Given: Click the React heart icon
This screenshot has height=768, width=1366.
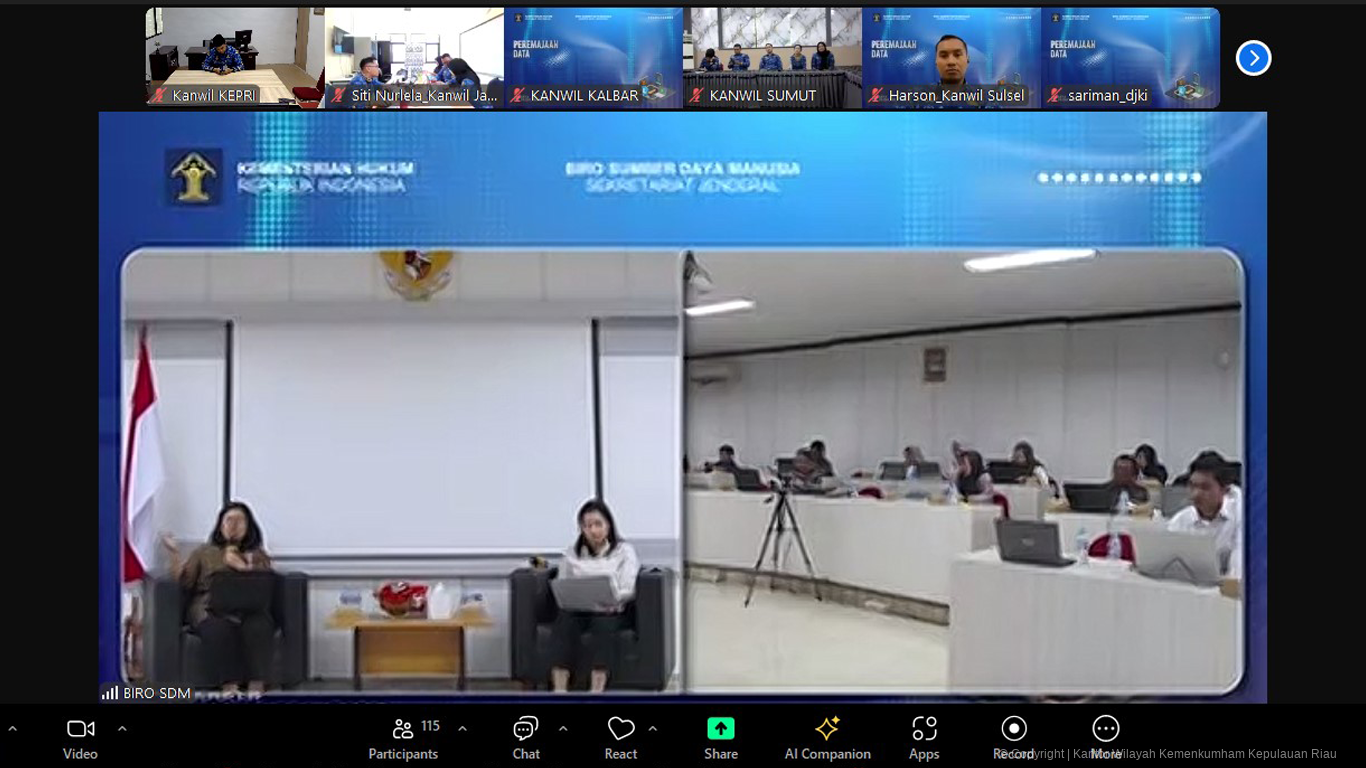Looking at the screenshot, I should (620, 729).
